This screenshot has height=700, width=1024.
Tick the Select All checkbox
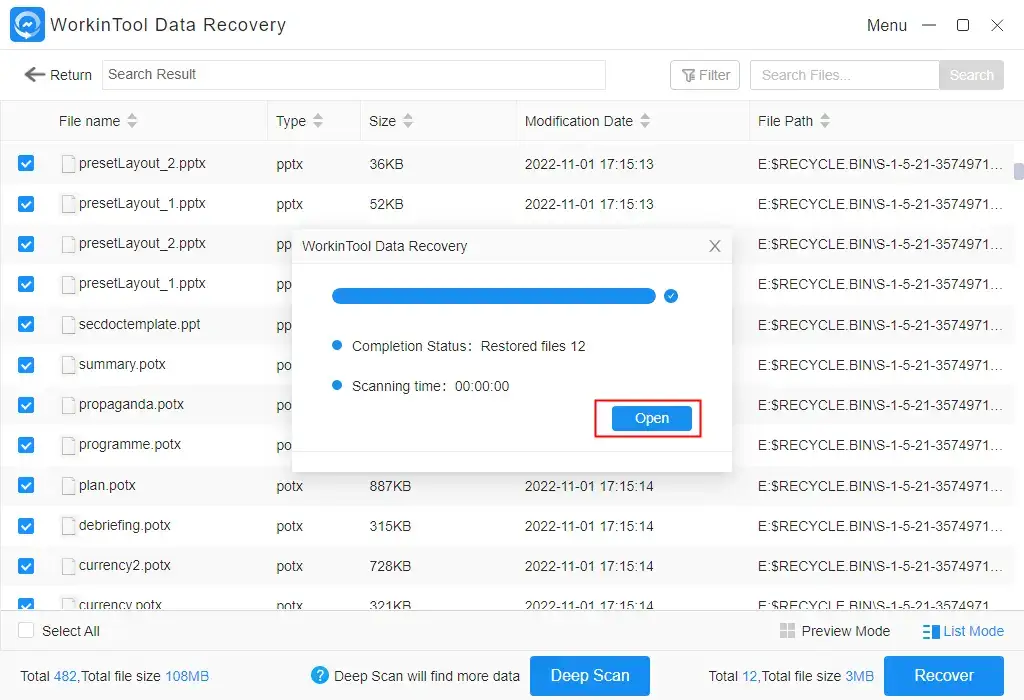pyautogui.click(x=26, y=631)
